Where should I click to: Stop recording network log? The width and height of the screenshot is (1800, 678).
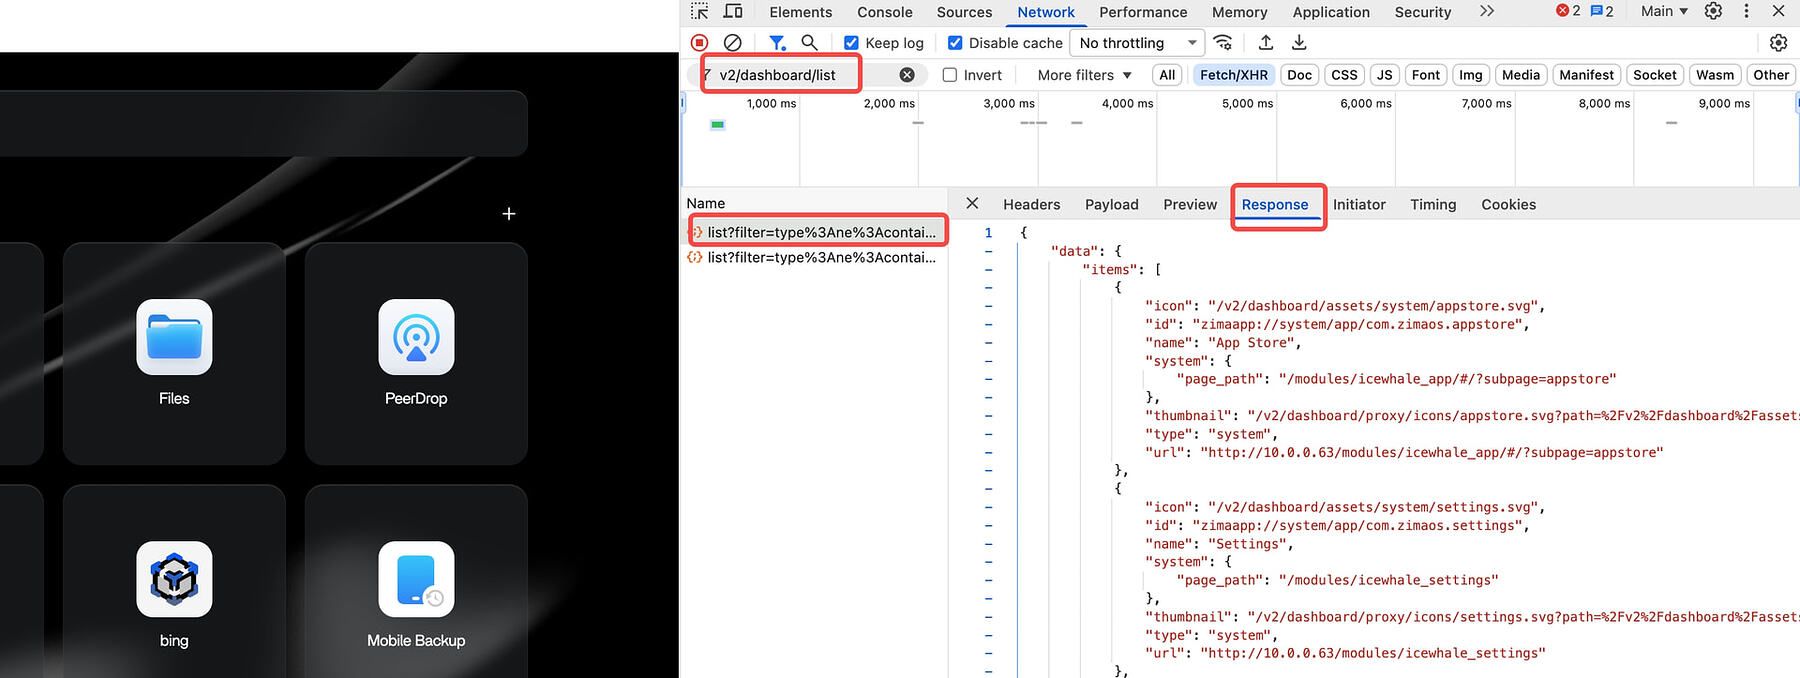pyautogui.click(x=700, y=43)
